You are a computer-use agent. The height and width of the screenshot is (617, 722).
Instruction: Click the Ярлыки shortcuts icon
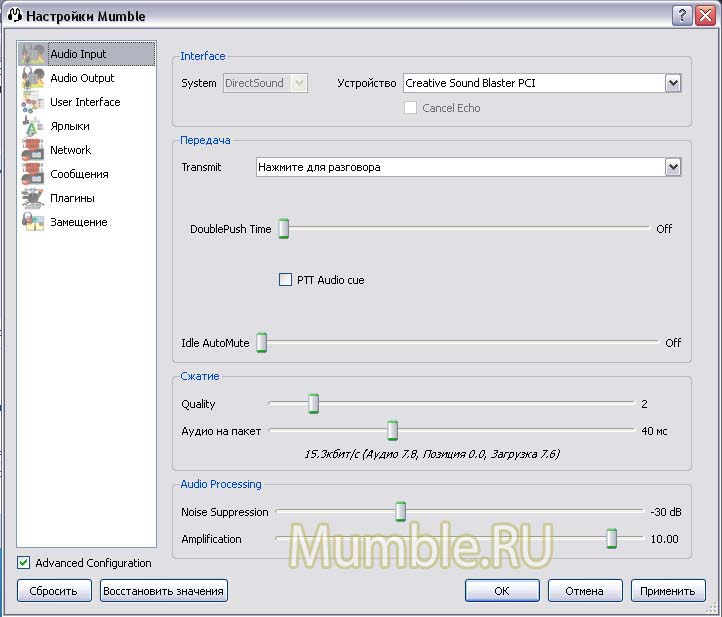pos(33,126)
